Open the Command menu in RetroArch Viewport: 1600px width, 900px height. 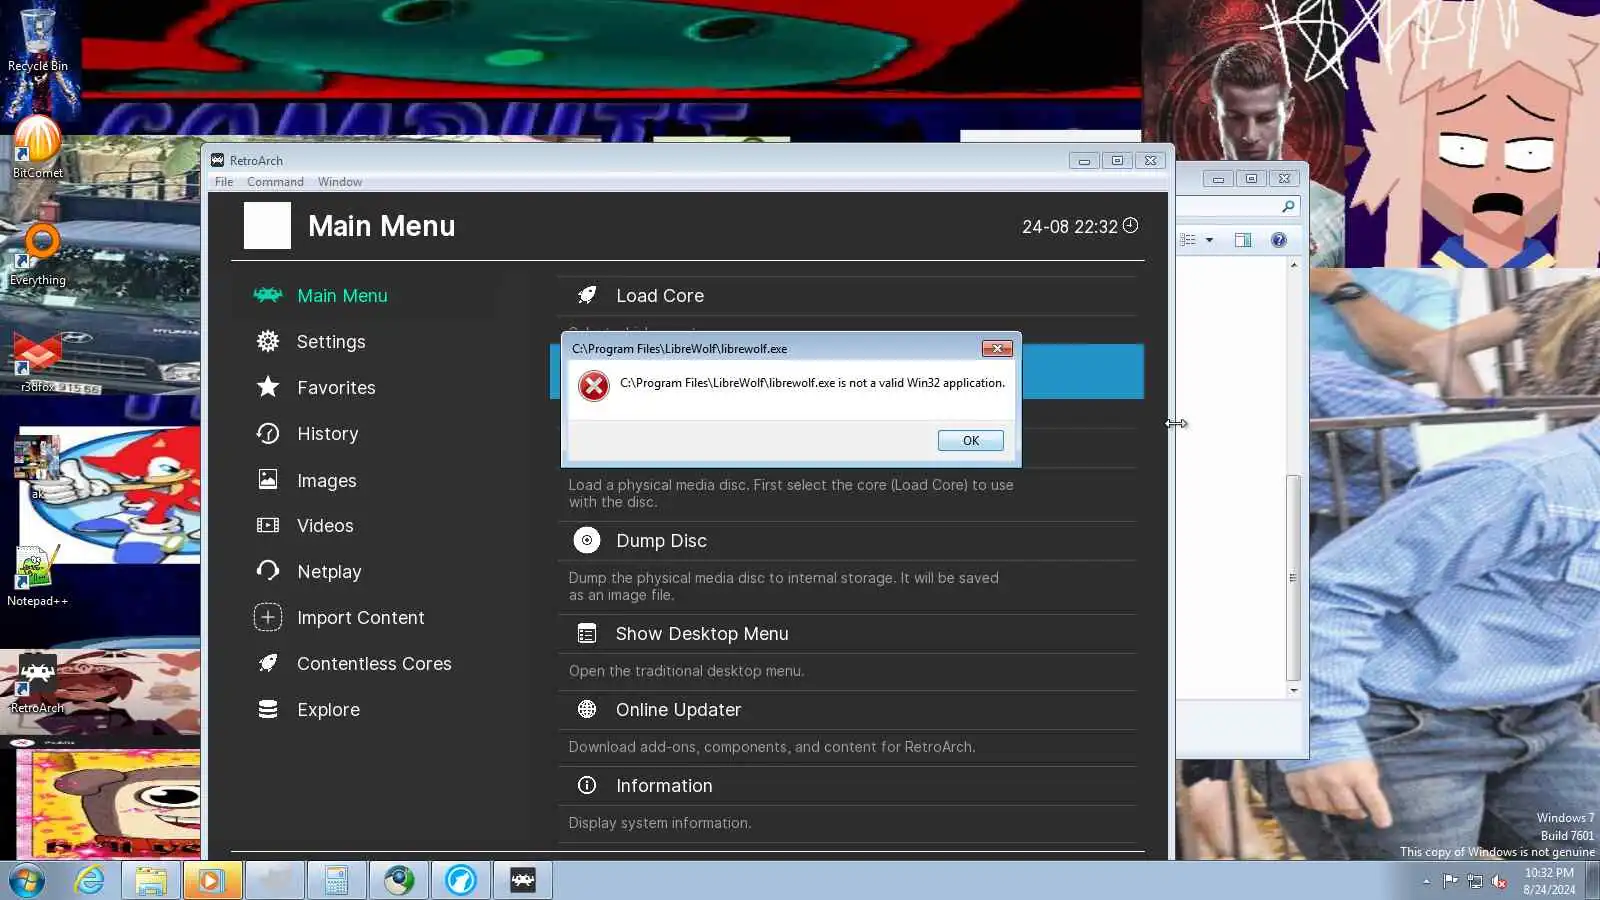click(275, 182)
